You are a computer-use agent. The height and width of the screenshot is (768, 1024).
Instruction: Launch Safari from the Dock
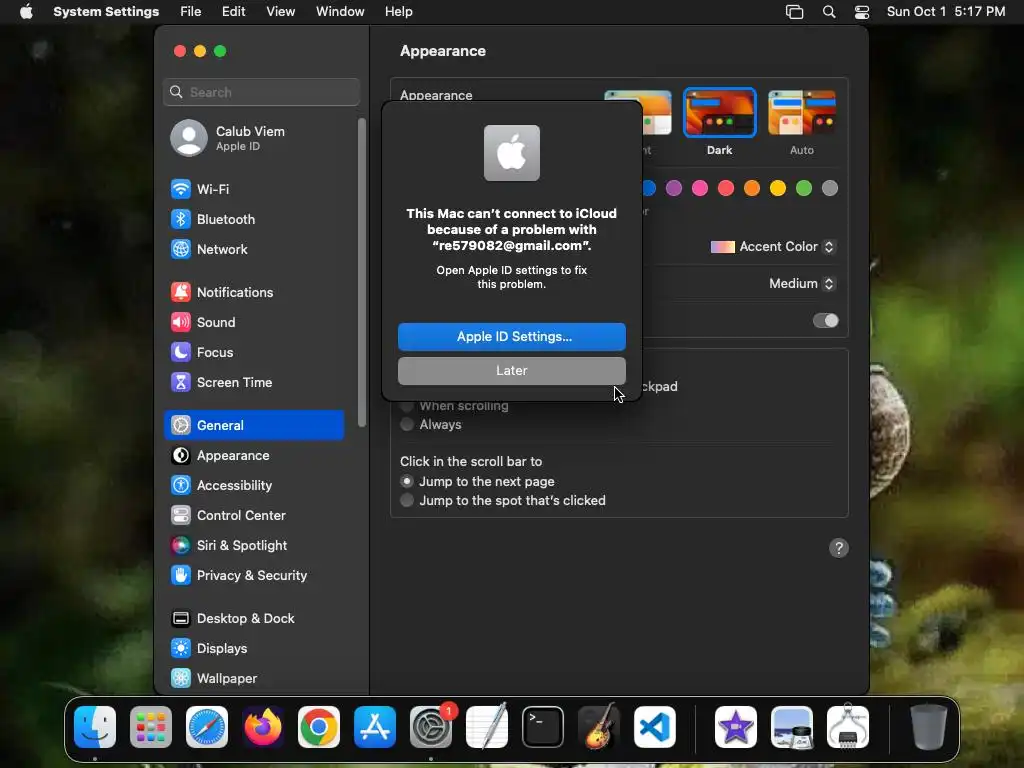pos(207,727)
